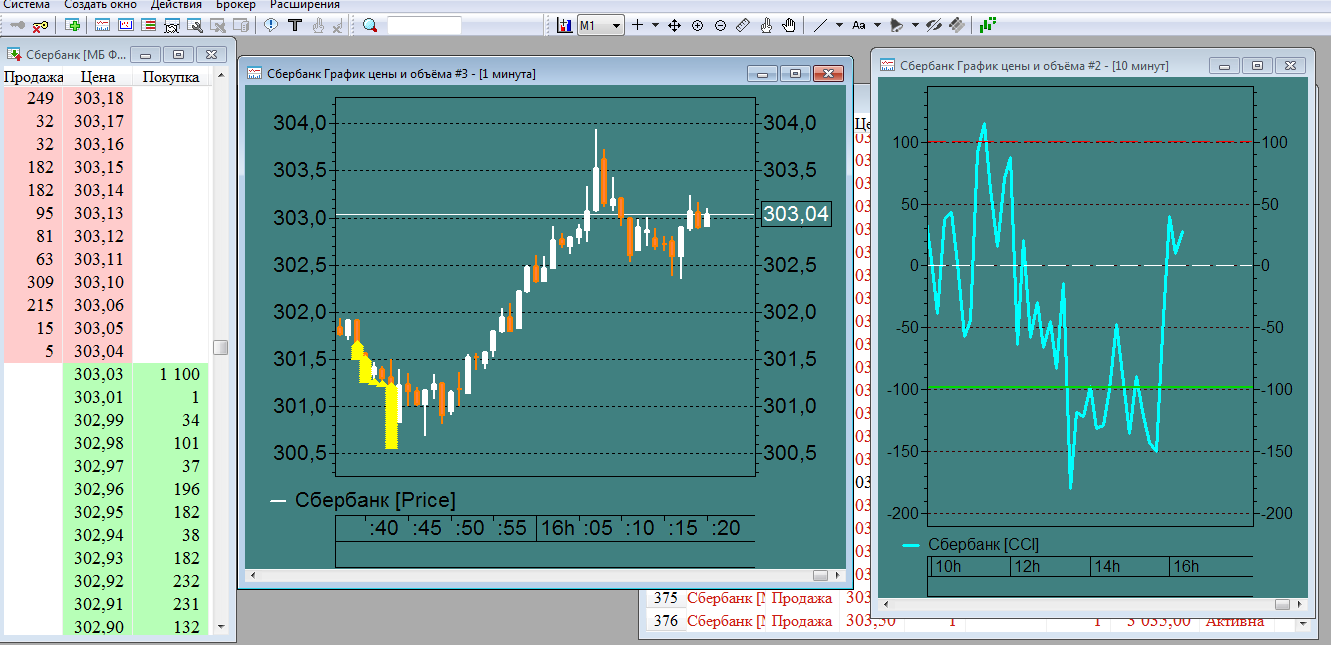
Task: Click the zoom in circle-plus icon
Action: 697,25
